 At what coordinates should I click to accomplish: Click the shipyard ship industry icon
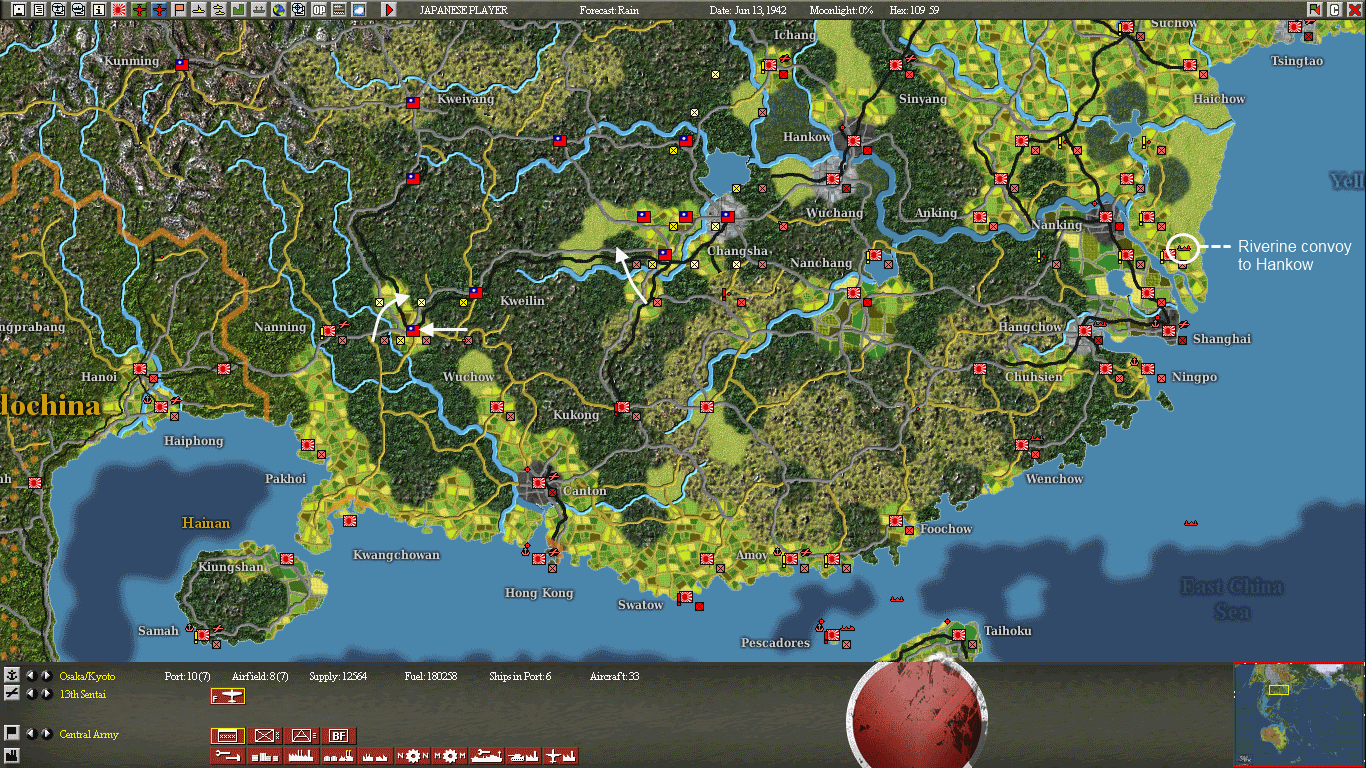486,756
